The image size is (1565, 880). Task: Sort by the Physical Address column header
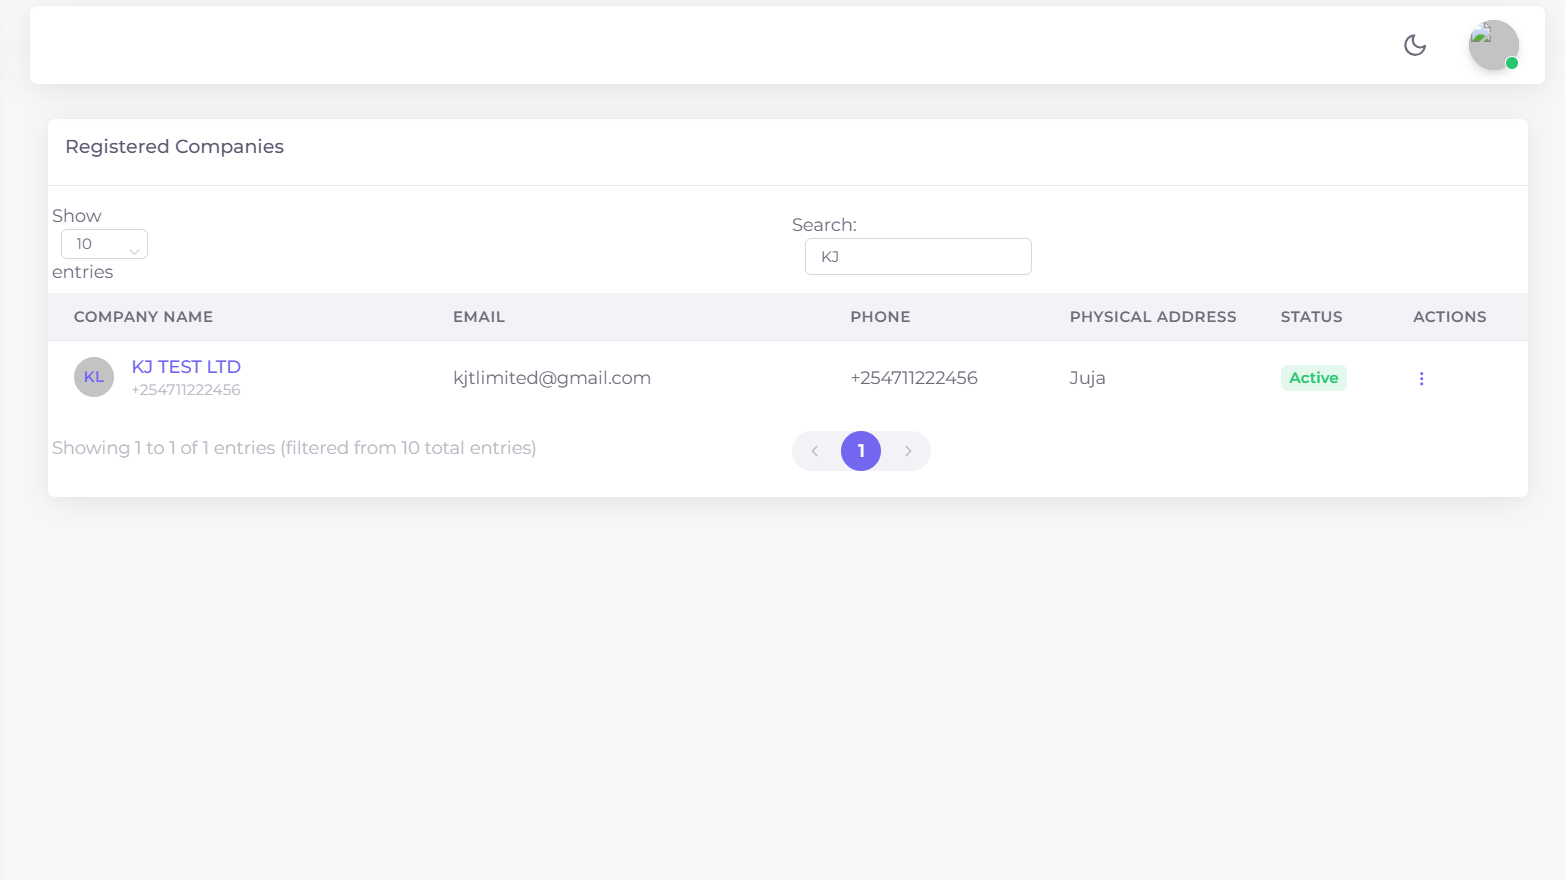click(x=1152, y=317)
